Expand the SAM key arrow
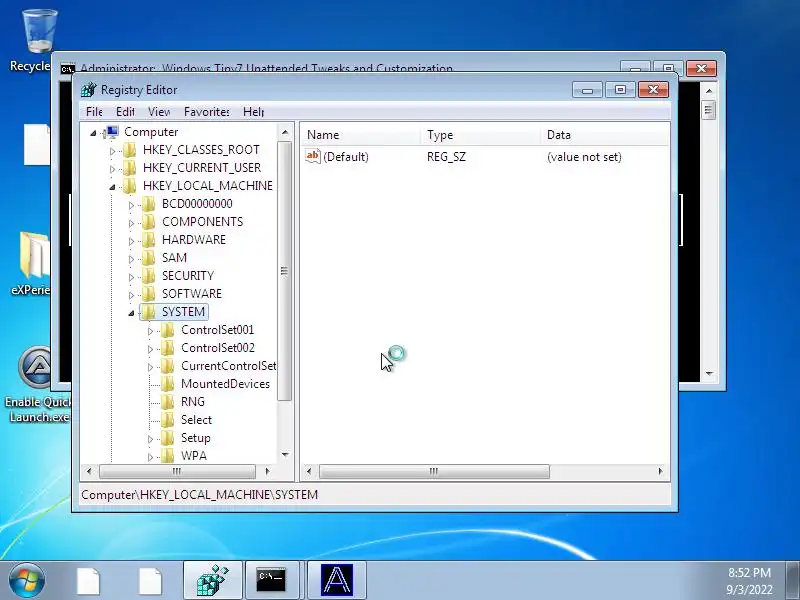This screenshot has height=600, width=800. (131, 259)
